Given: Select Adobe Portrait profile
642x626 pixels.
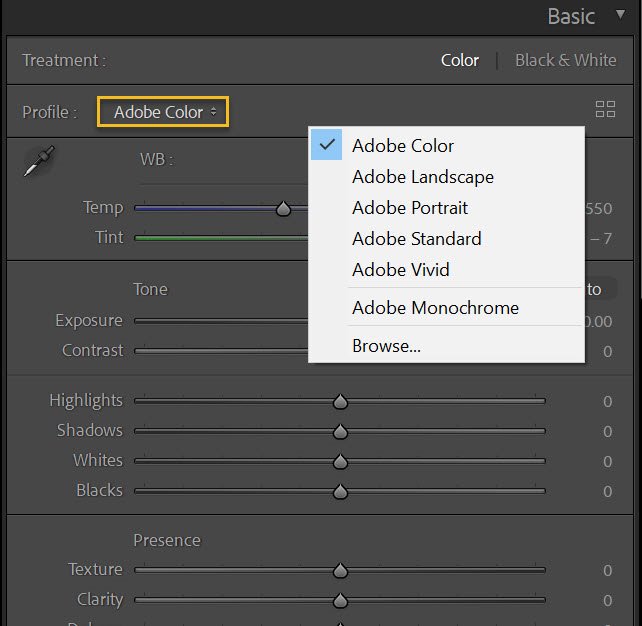Looking at the screenshot, I should [410, 208].
